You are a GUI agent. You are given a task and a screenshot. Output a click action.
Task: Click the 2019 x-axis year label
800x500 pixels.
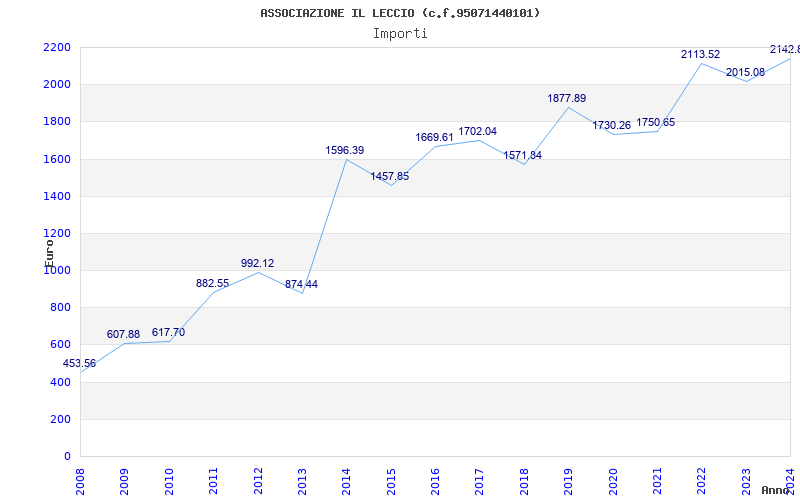point(568,481)
